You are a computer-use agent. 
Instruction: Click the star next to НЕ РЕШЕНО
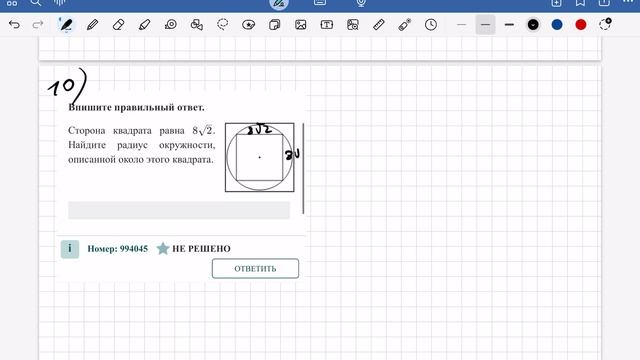click(163, 248)
